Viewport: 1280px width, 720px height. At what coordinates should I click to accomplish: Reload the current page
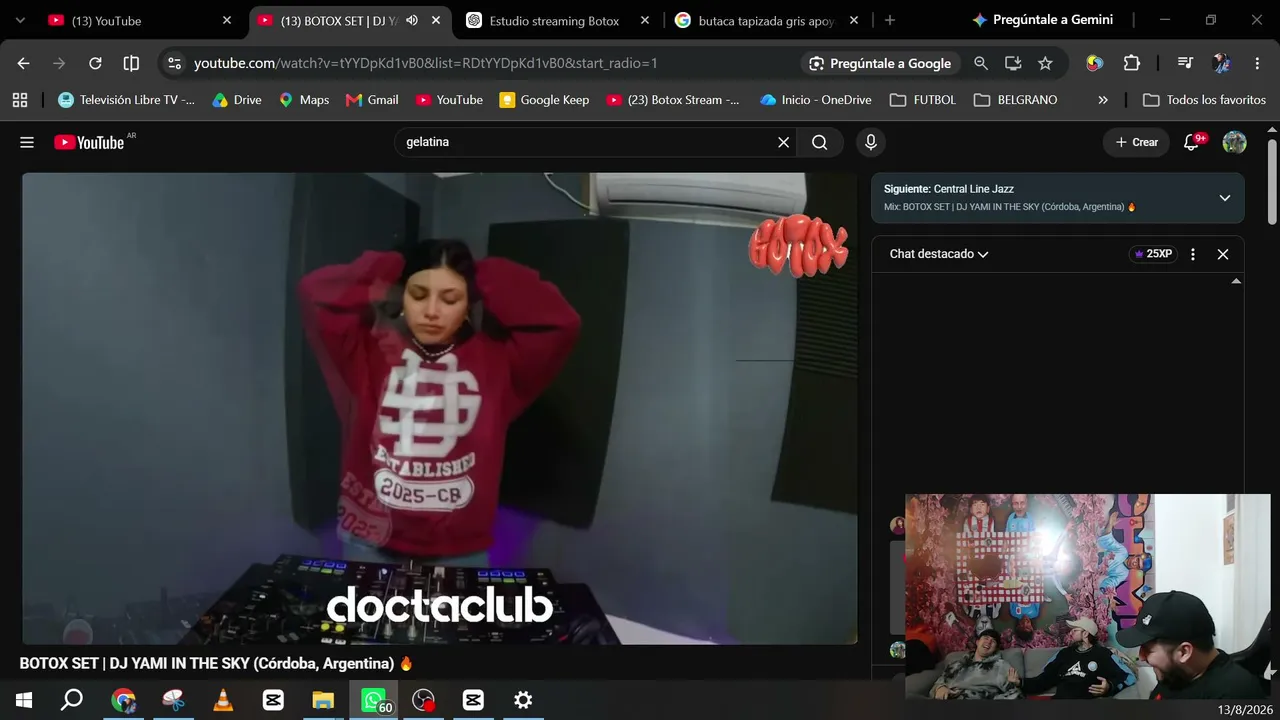click(x=95, y=63)
